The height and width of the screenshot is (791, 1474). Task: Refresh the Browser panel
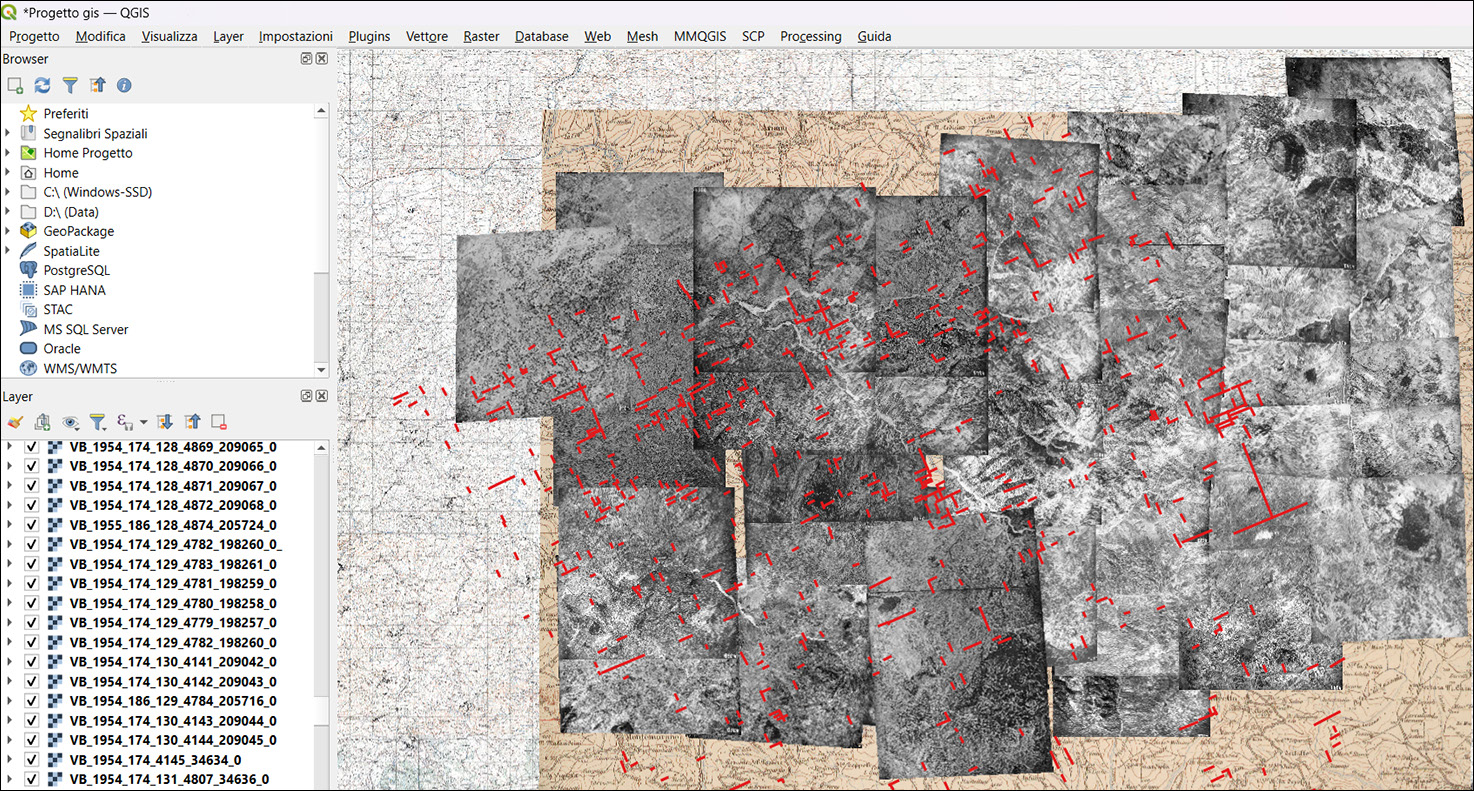click(42, 86)
